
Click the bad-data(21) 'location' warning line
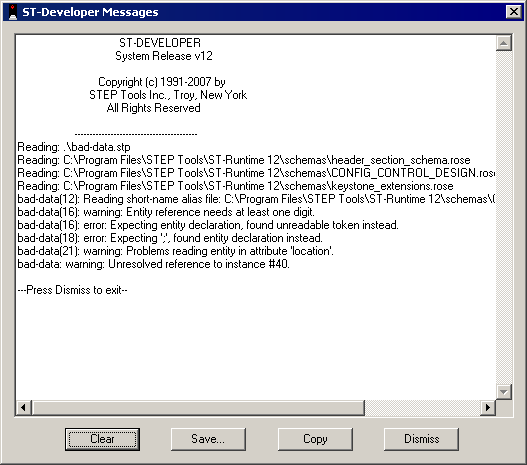pyautogui.click(x=176, y=251)
